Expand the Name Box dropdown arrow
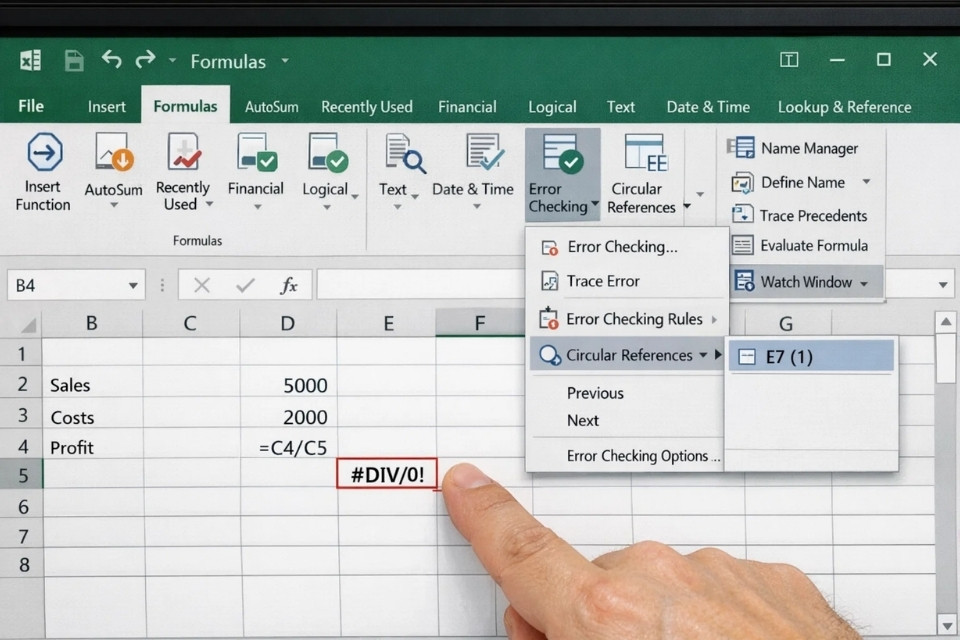The height and width of the screenshot is (640, 960). coord(133,286)
